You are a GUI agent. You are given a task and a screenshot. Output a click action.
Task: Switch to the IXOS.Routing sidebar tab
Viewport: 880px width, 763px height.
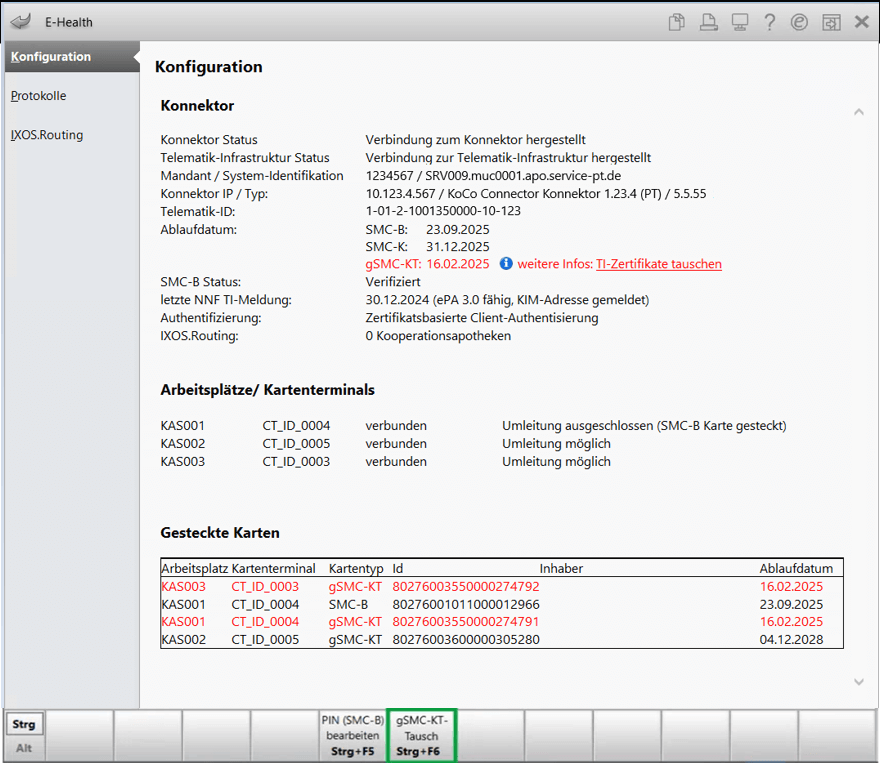[x=47, y=135]
